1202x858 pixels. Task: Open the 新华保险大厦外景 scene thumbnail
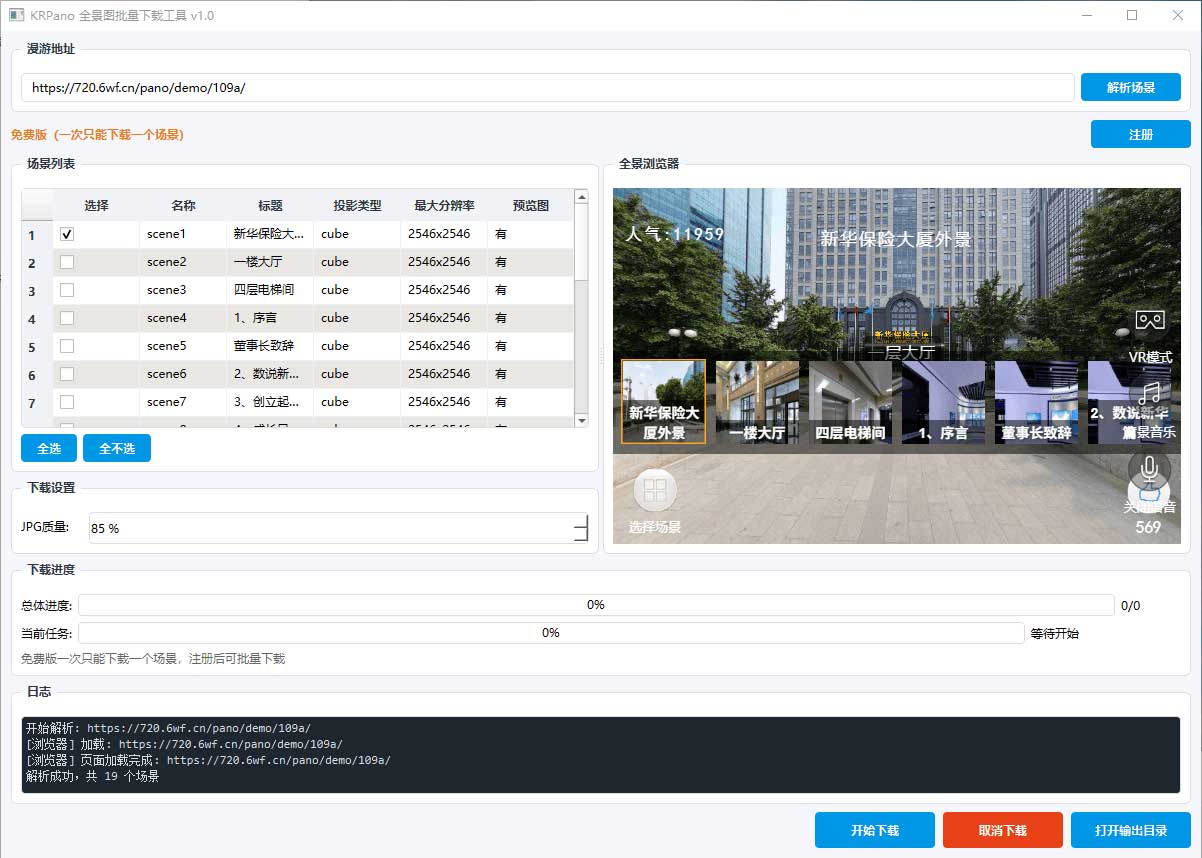[x=664, y=401]
